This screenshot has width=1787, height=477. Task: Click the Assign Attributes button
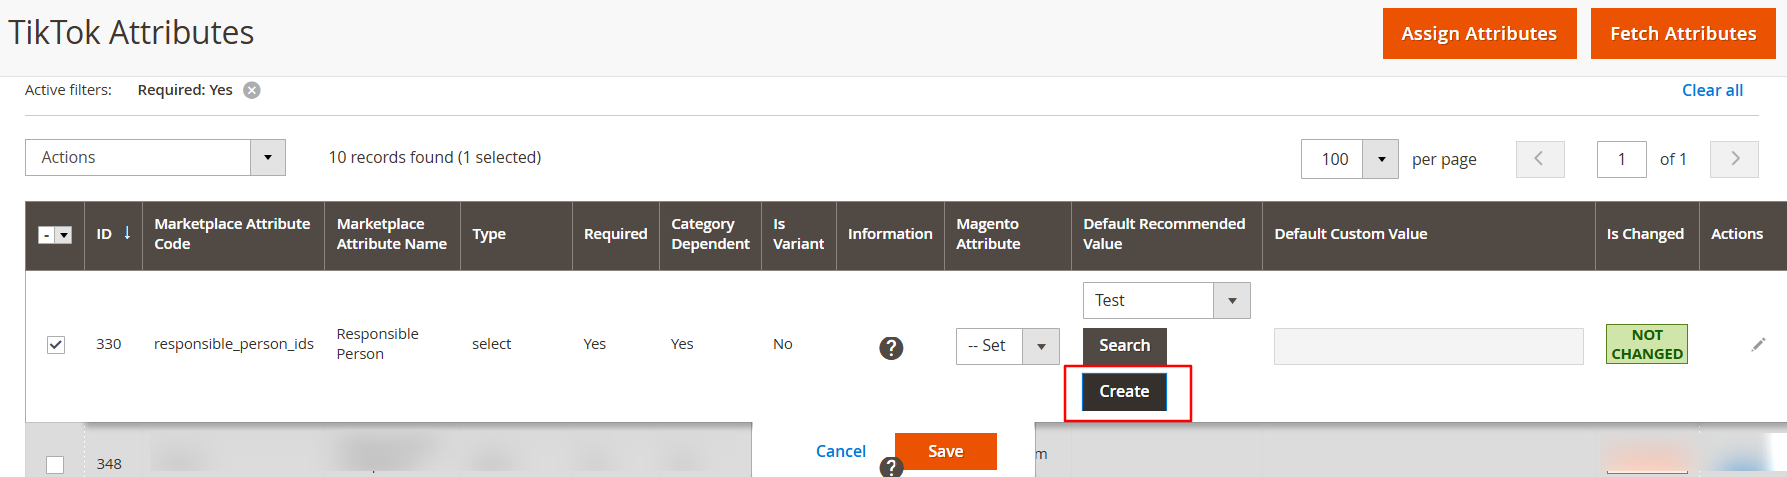[1478, 34]
